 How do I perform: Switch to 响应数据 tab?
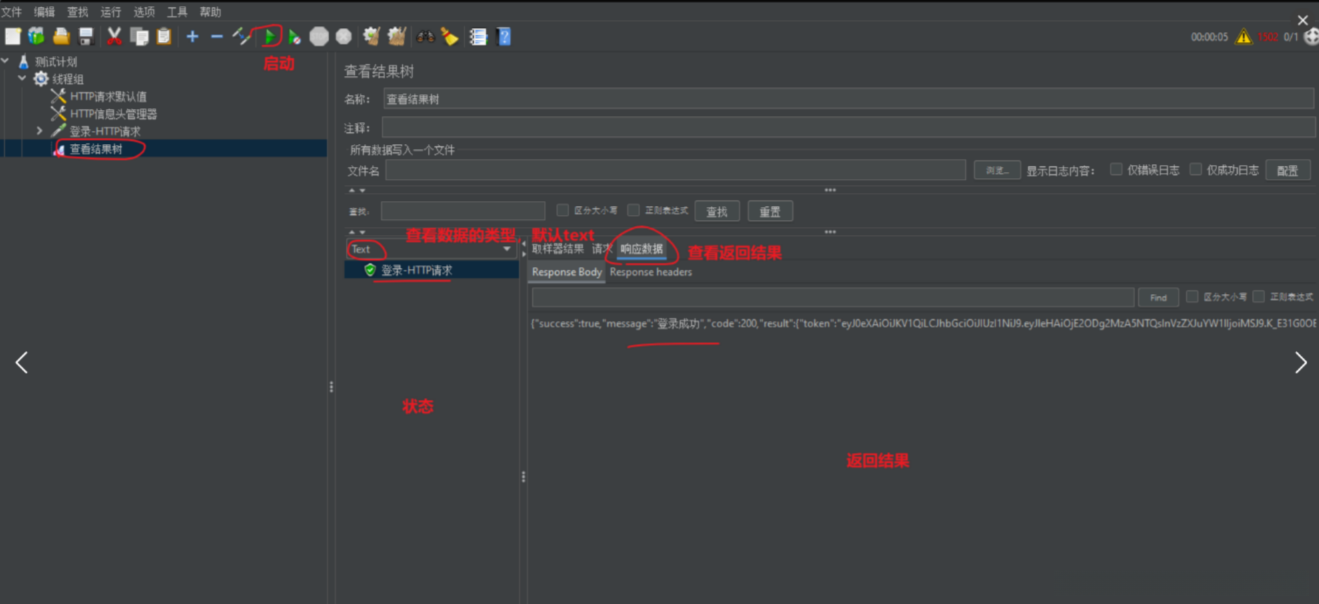tap(641, 249)
